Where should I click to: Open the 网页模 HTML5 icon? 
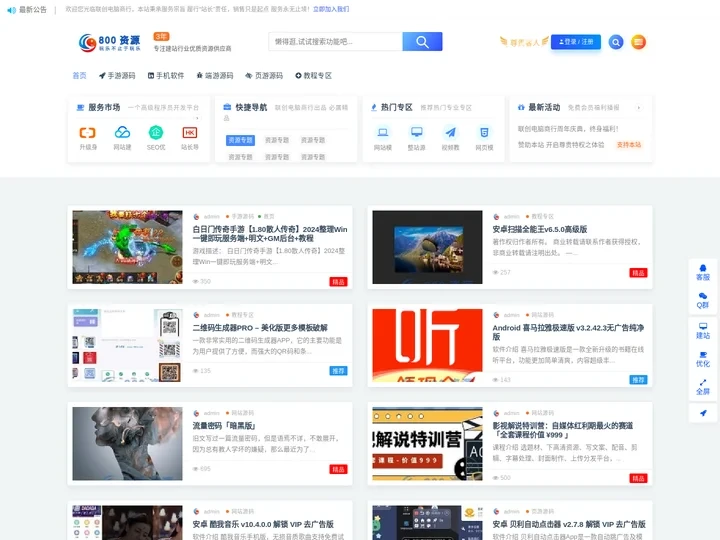point(484,133)
